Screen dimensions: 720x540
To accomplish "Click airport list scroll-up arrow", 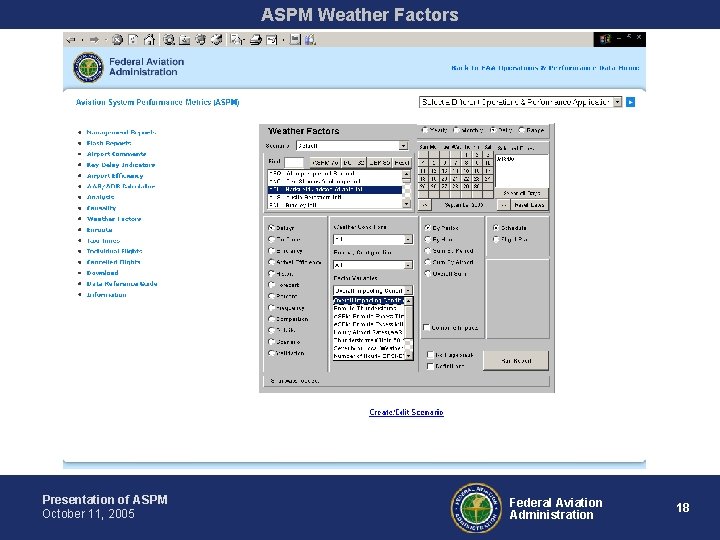I will click(406, 174).
